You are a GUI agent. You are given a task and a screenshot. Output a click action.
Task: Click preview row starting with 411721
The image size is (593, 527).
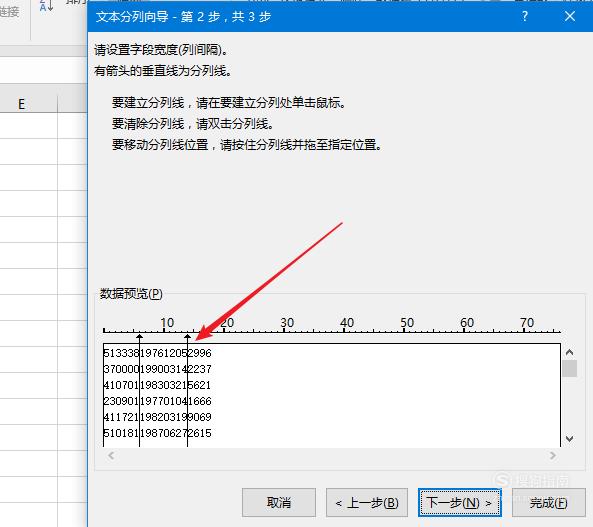(x=157, y=417)
